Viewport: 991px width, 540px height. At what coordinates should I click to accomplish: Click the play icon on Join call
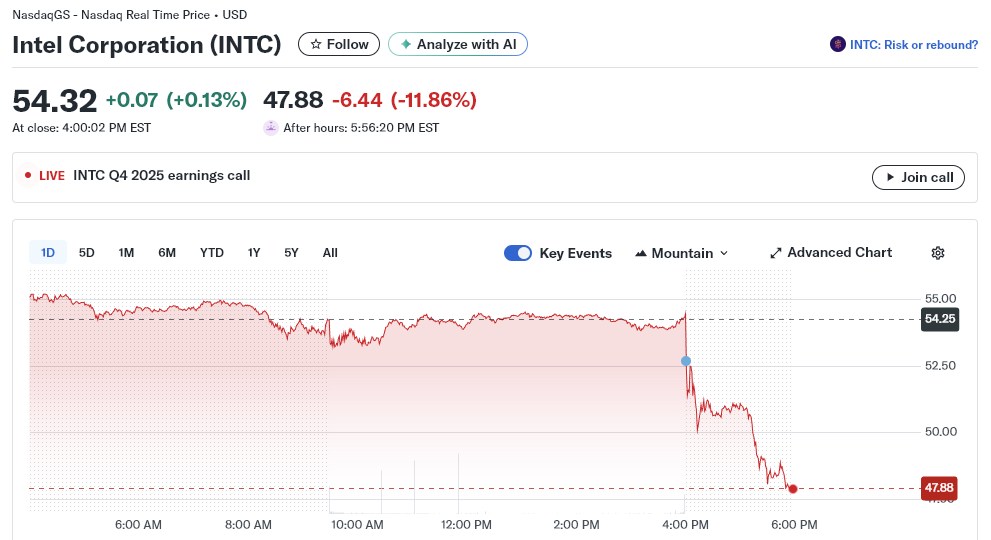[889, 177]
